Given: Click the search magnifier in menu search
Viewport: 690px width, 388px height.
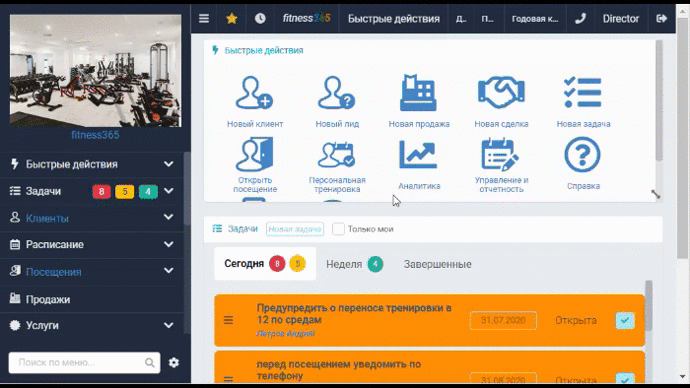Looking at the screenshot, I should (x=150, y=362).
